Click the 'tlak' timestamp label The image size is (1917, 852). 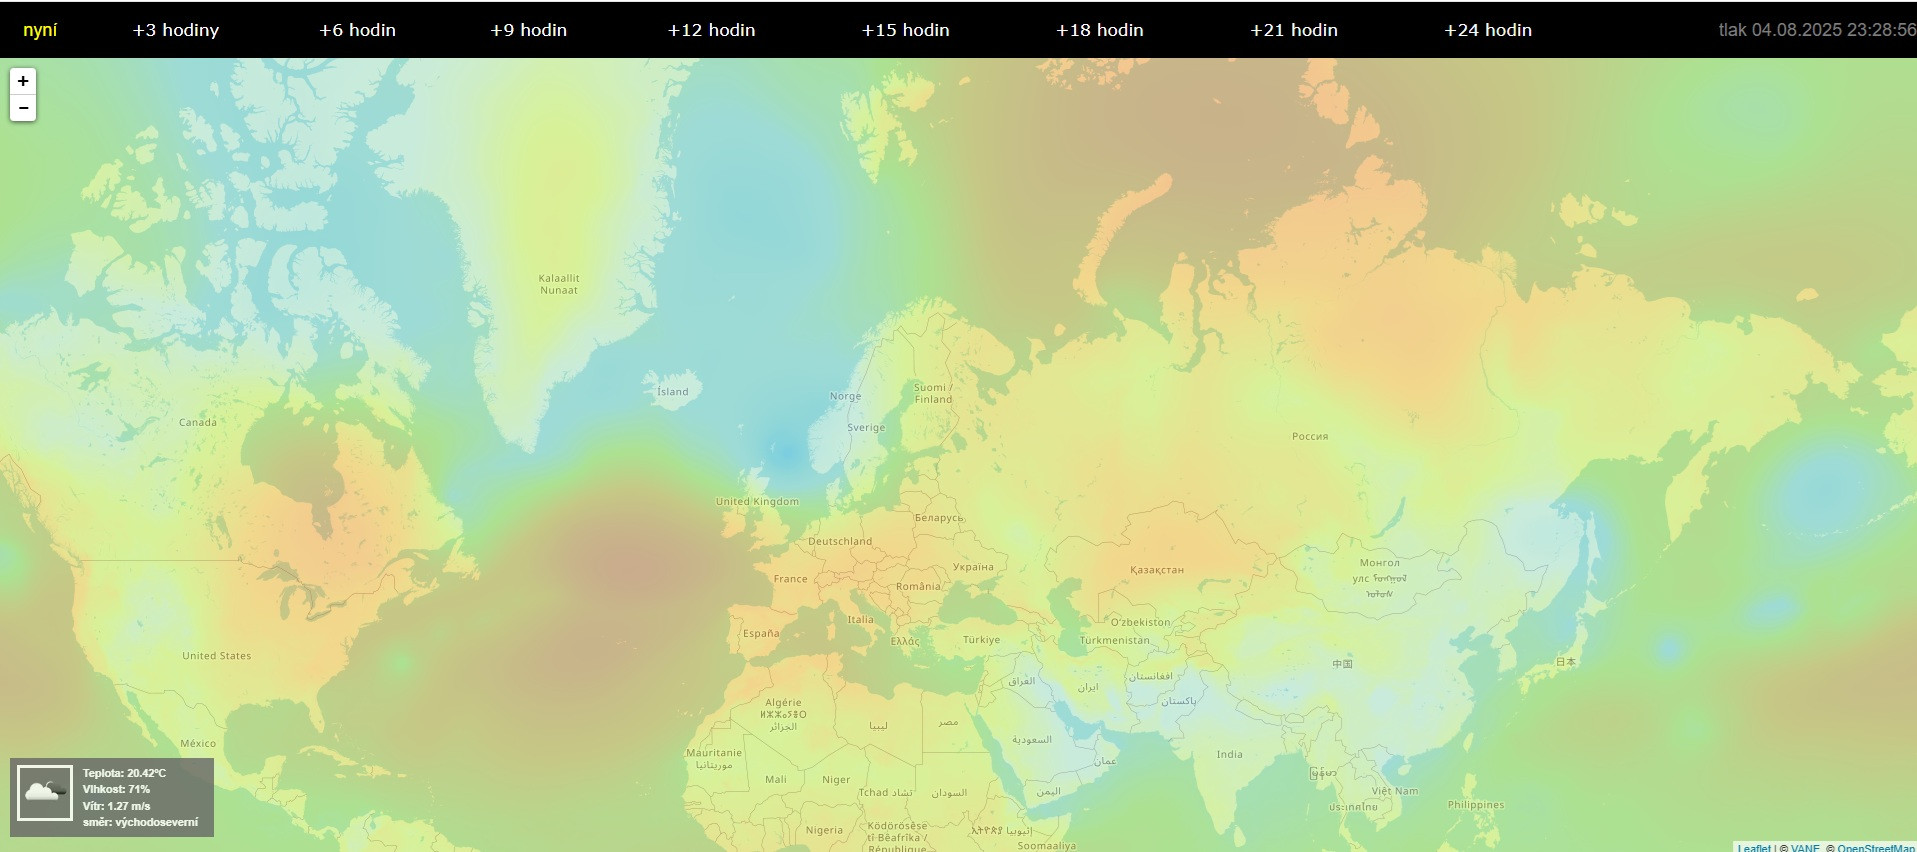click(1816, 30)
